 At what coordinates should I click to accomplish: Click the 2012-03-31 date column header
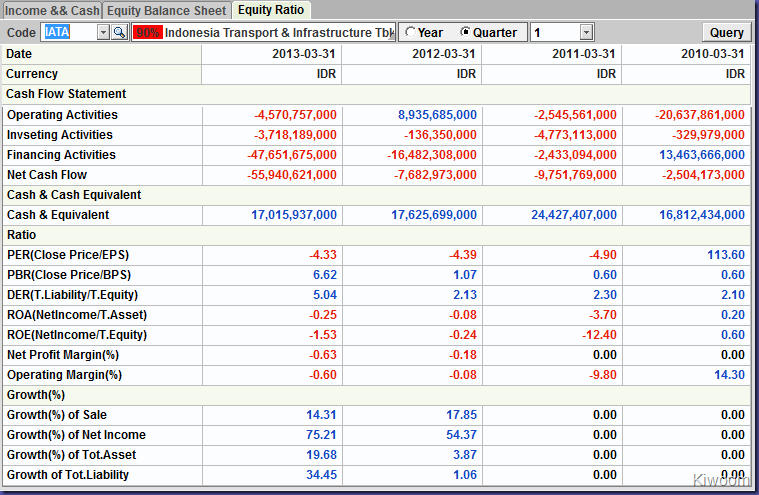tap(444, 54)
